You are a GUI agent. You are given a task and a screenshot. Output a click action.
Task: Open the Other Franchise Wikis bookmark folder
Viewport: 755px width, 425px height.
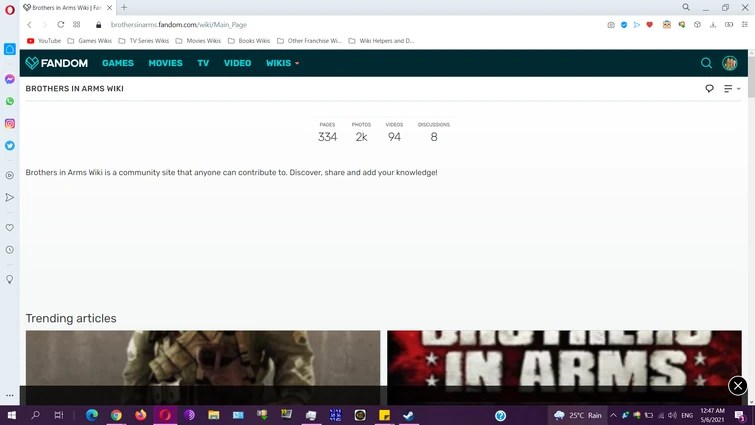pyautogui.click(x=309, y=41)
